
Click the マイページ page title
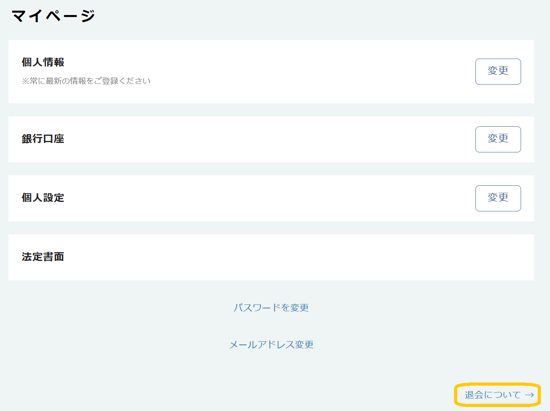pos(53,16)
